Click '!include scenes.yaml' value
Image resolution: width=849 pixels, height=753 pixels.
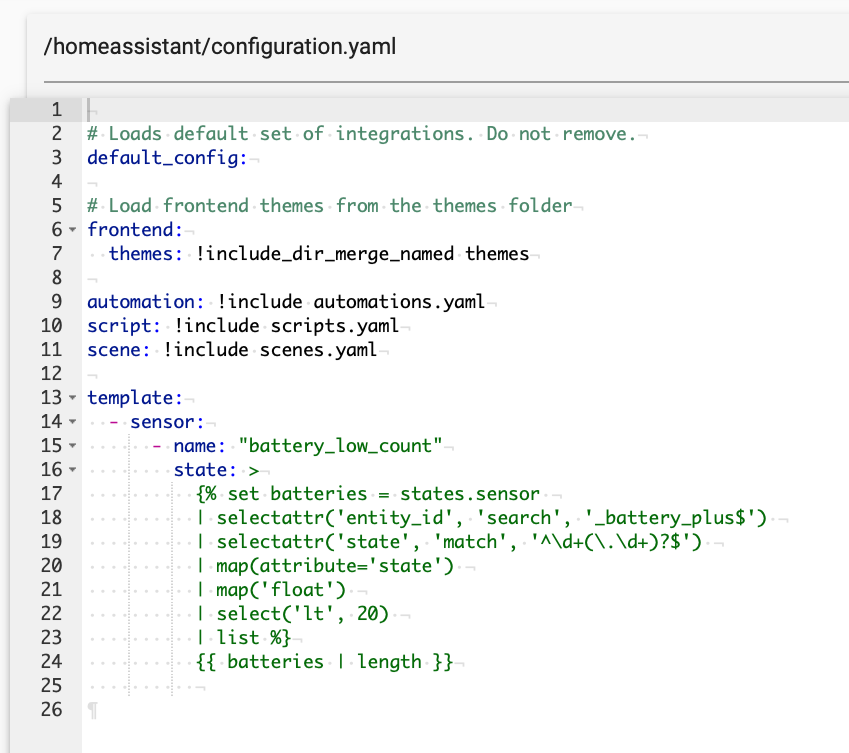pos(270,350)
